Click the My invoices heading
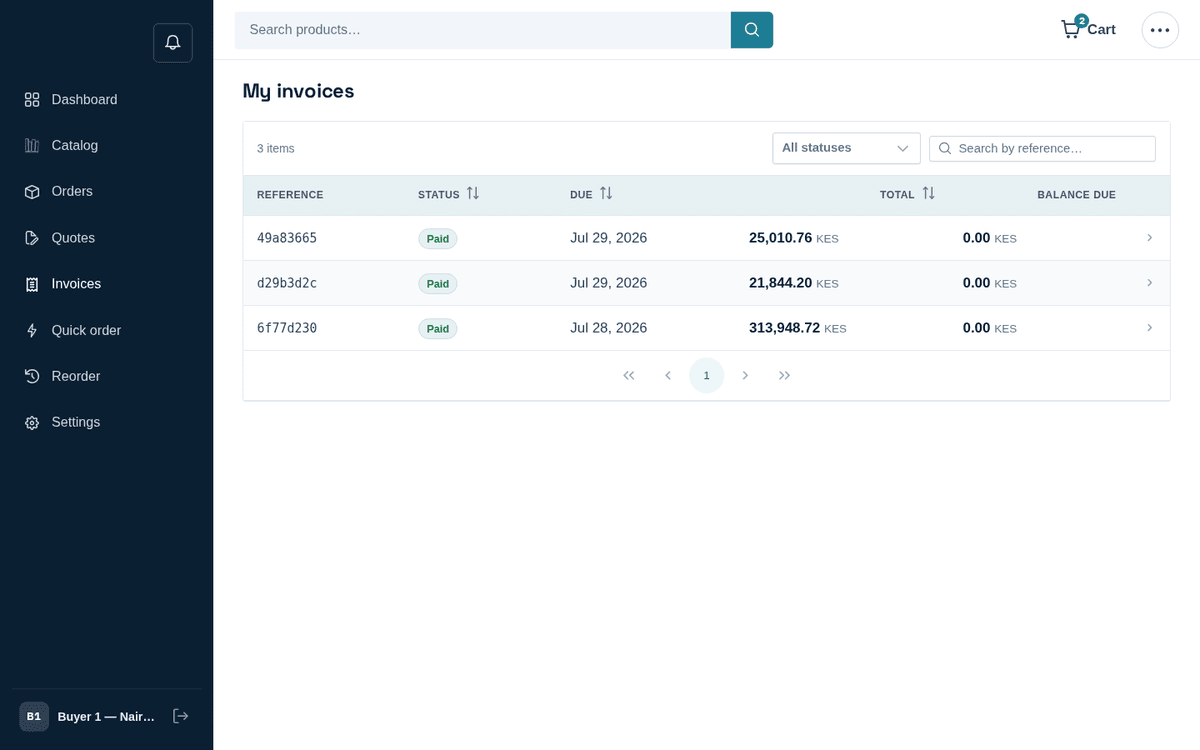1200x750 pixels. [298, 91]
